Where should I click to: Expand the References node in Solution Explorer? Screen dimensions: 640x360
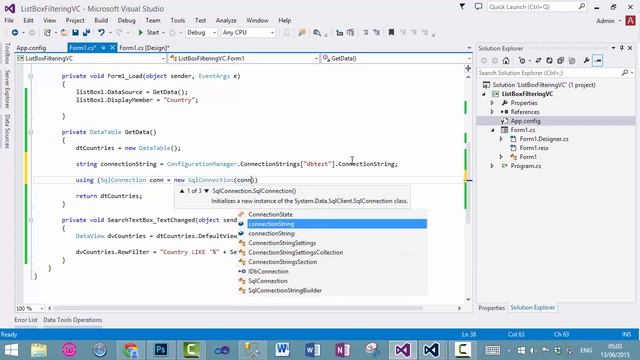point(492,112)
